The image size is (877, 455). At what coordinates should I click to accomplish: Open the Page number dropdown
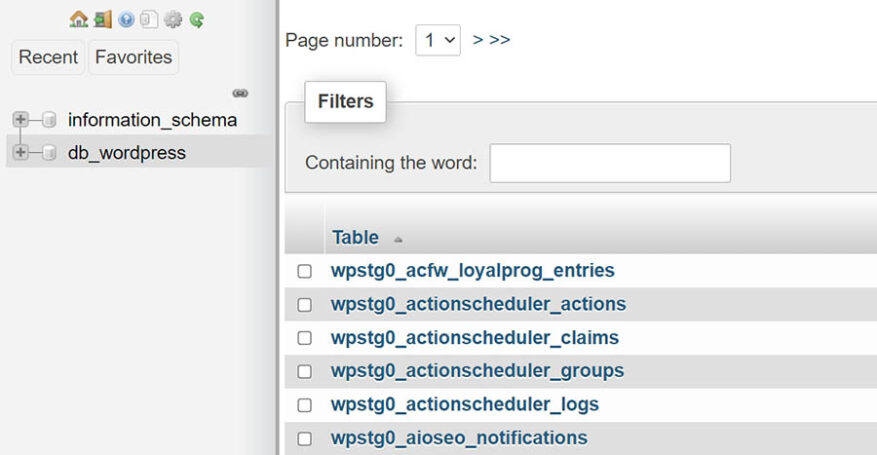coord(437,40)
